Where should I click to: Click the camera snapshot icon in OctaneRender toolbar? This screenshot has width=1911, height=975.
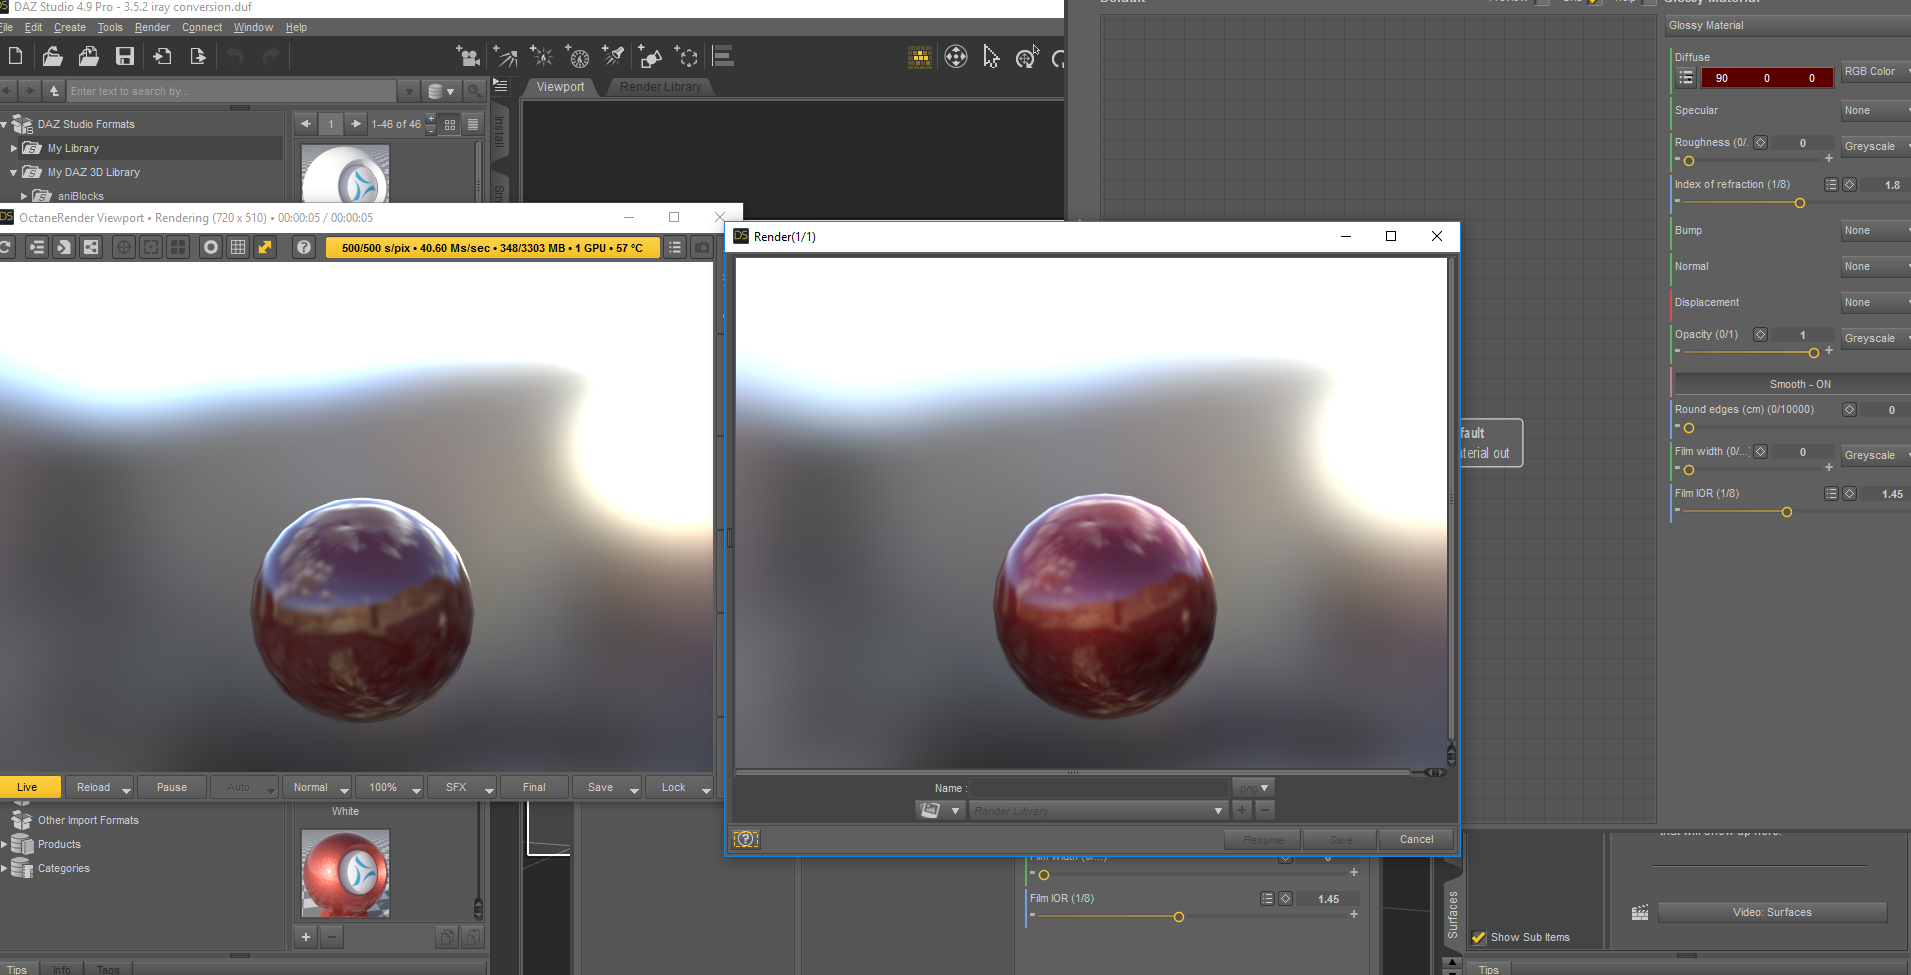coord(703,247)
